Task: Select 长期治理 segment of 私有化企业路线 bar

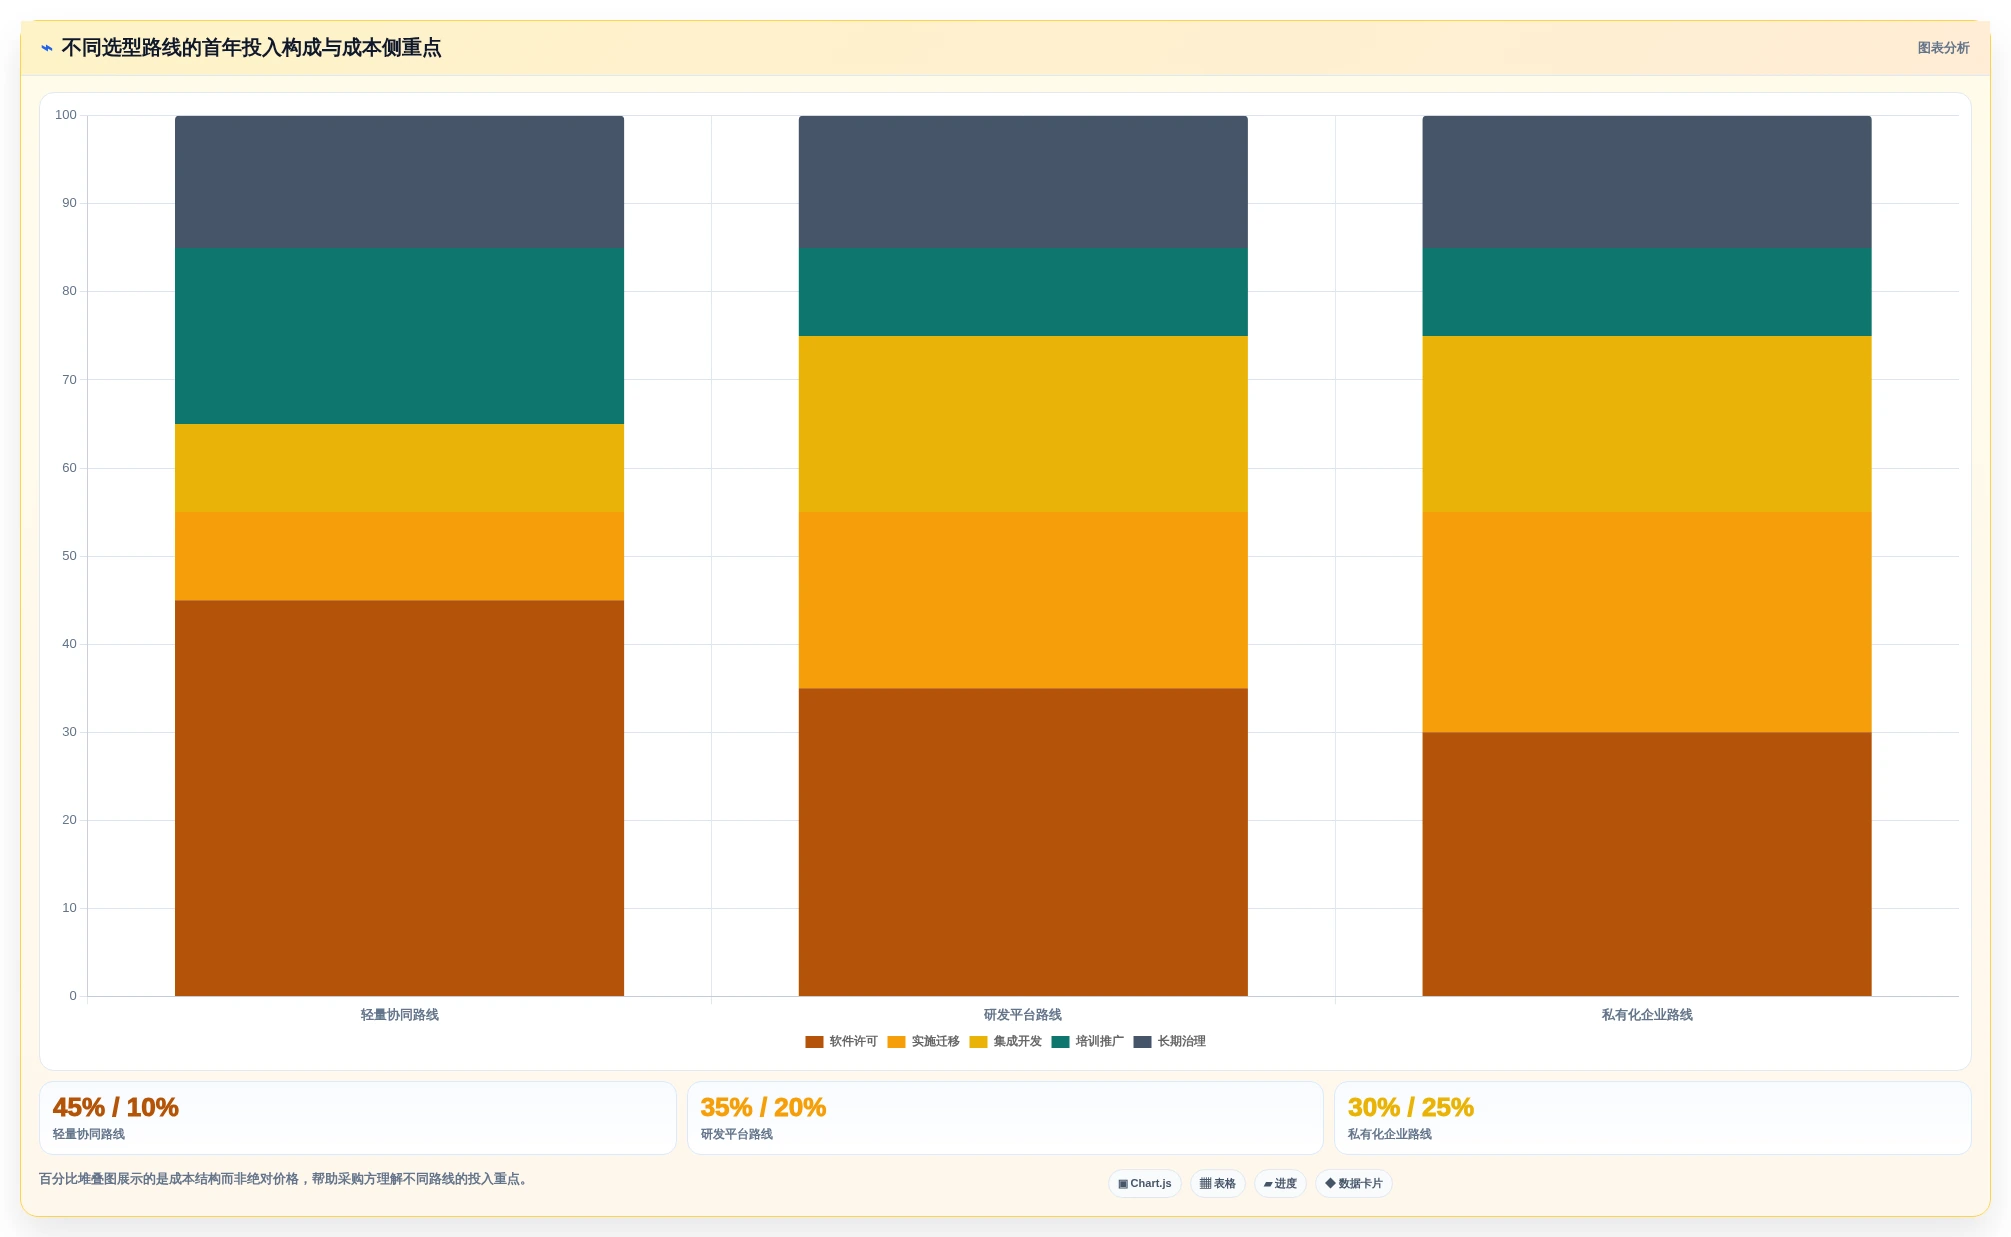Action: click(1647, 182)
